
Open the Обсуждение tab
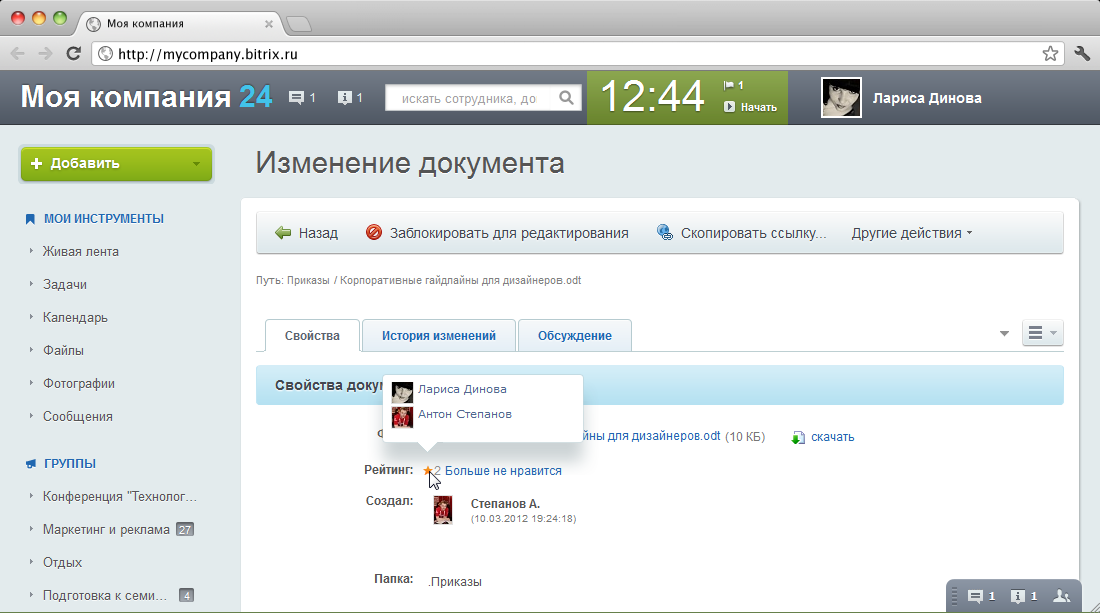[x=575, y=335]
